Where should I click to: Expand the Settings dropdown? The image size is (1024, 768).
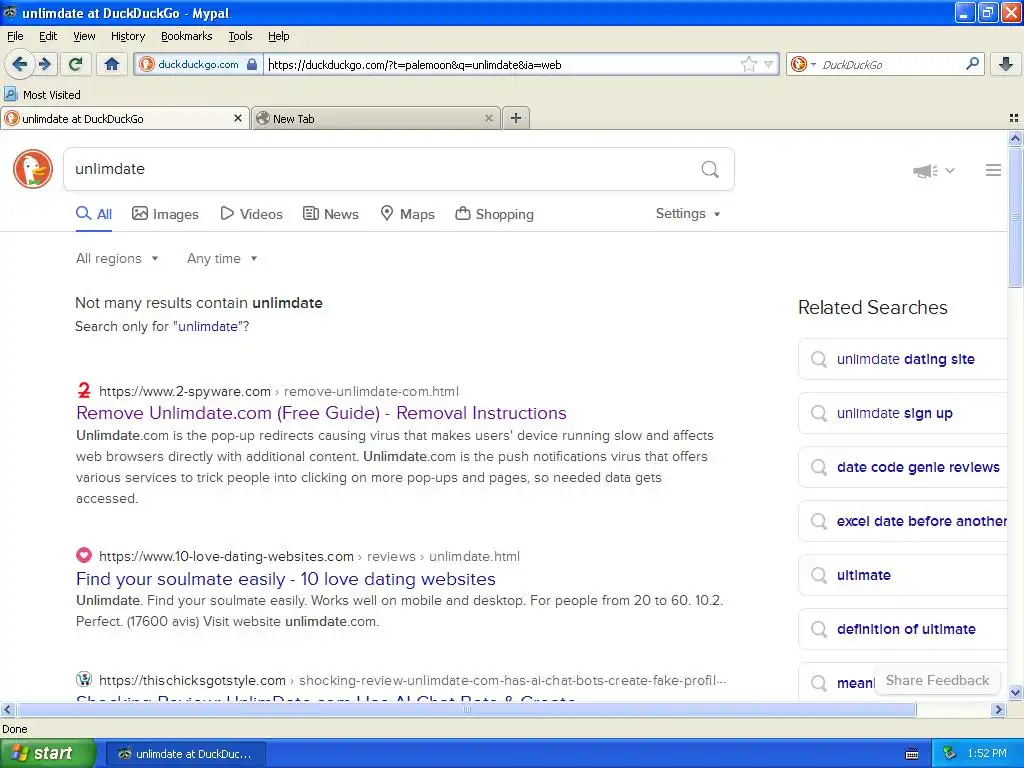[x=688, y=214]
